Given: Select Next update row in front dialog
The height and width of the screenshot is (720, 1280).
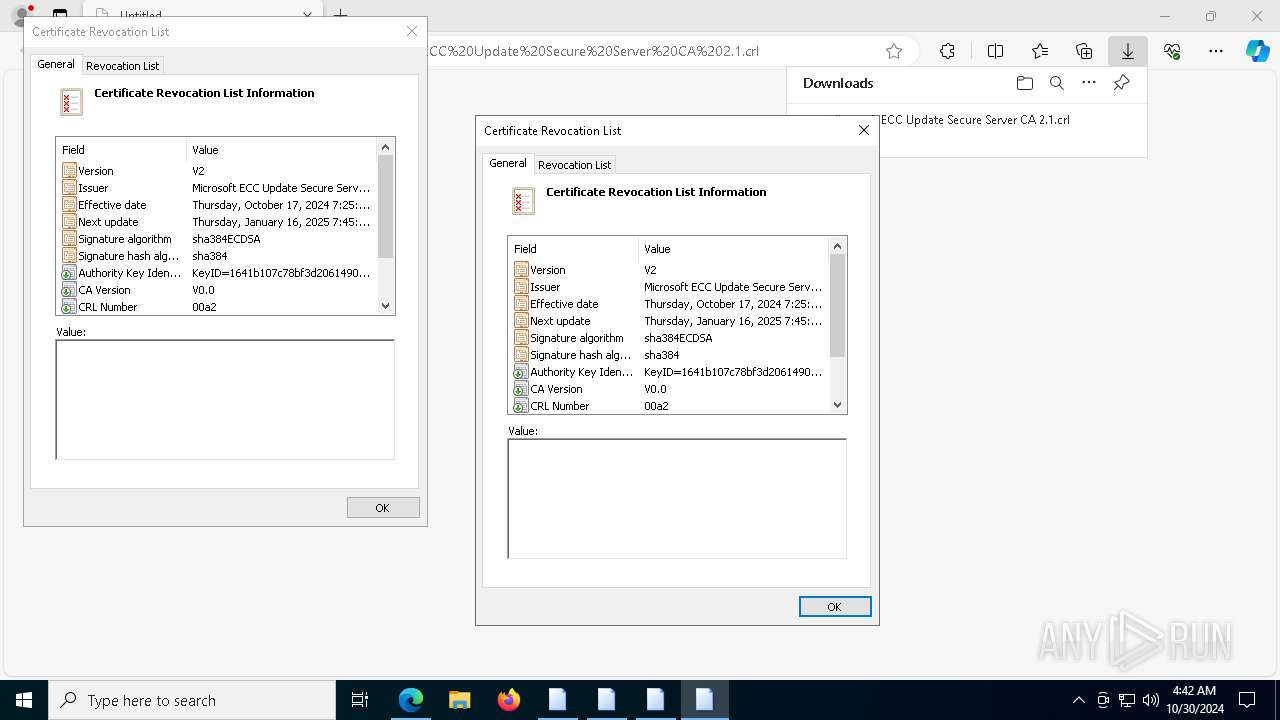Looking at the screenshot, I should click(669, 321).
